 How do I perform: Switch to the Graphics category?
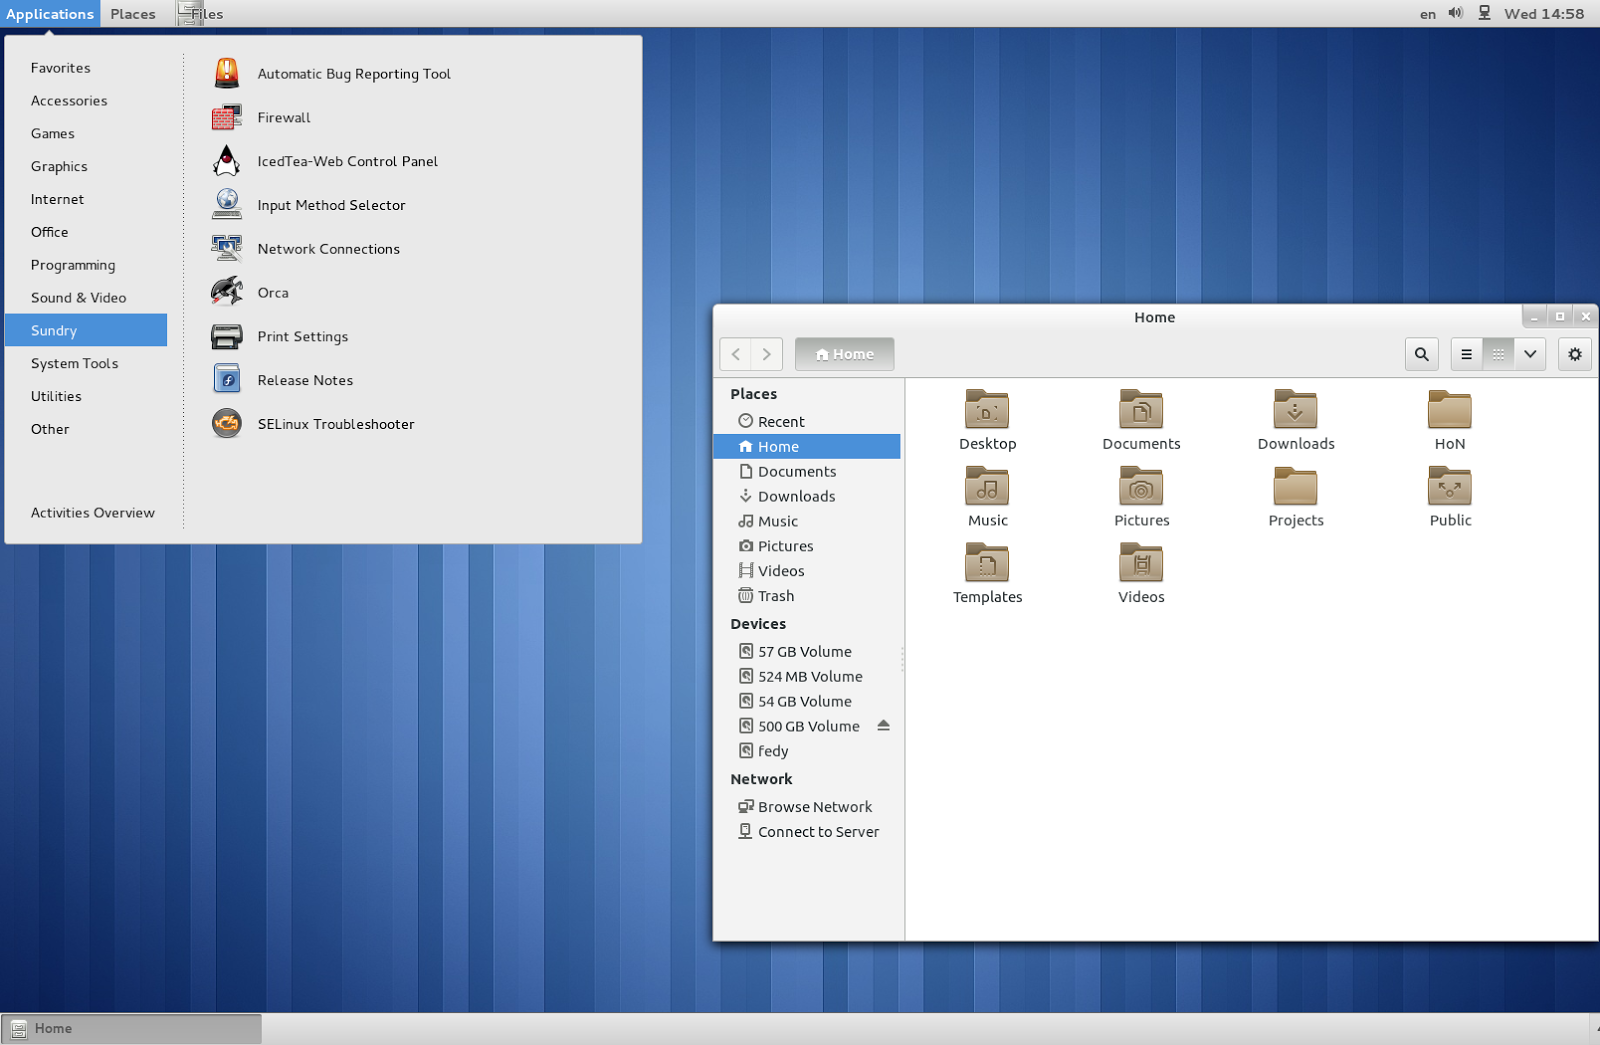coord(59,166)
